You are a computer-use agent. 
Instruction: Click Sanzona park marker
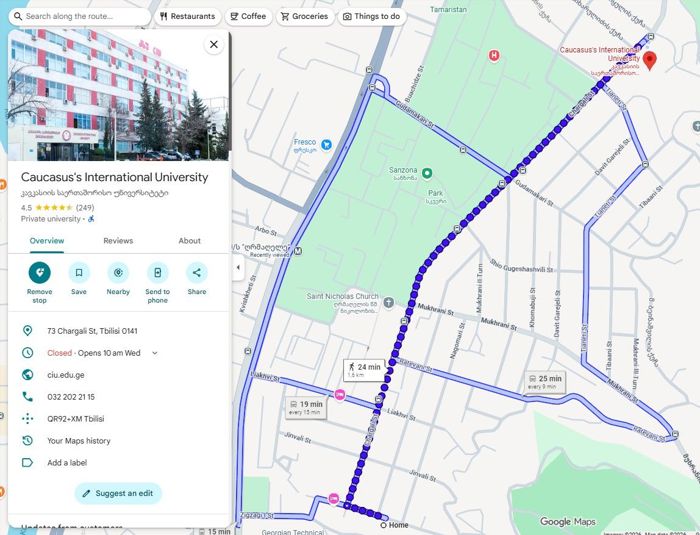click(x=427, y=173)
